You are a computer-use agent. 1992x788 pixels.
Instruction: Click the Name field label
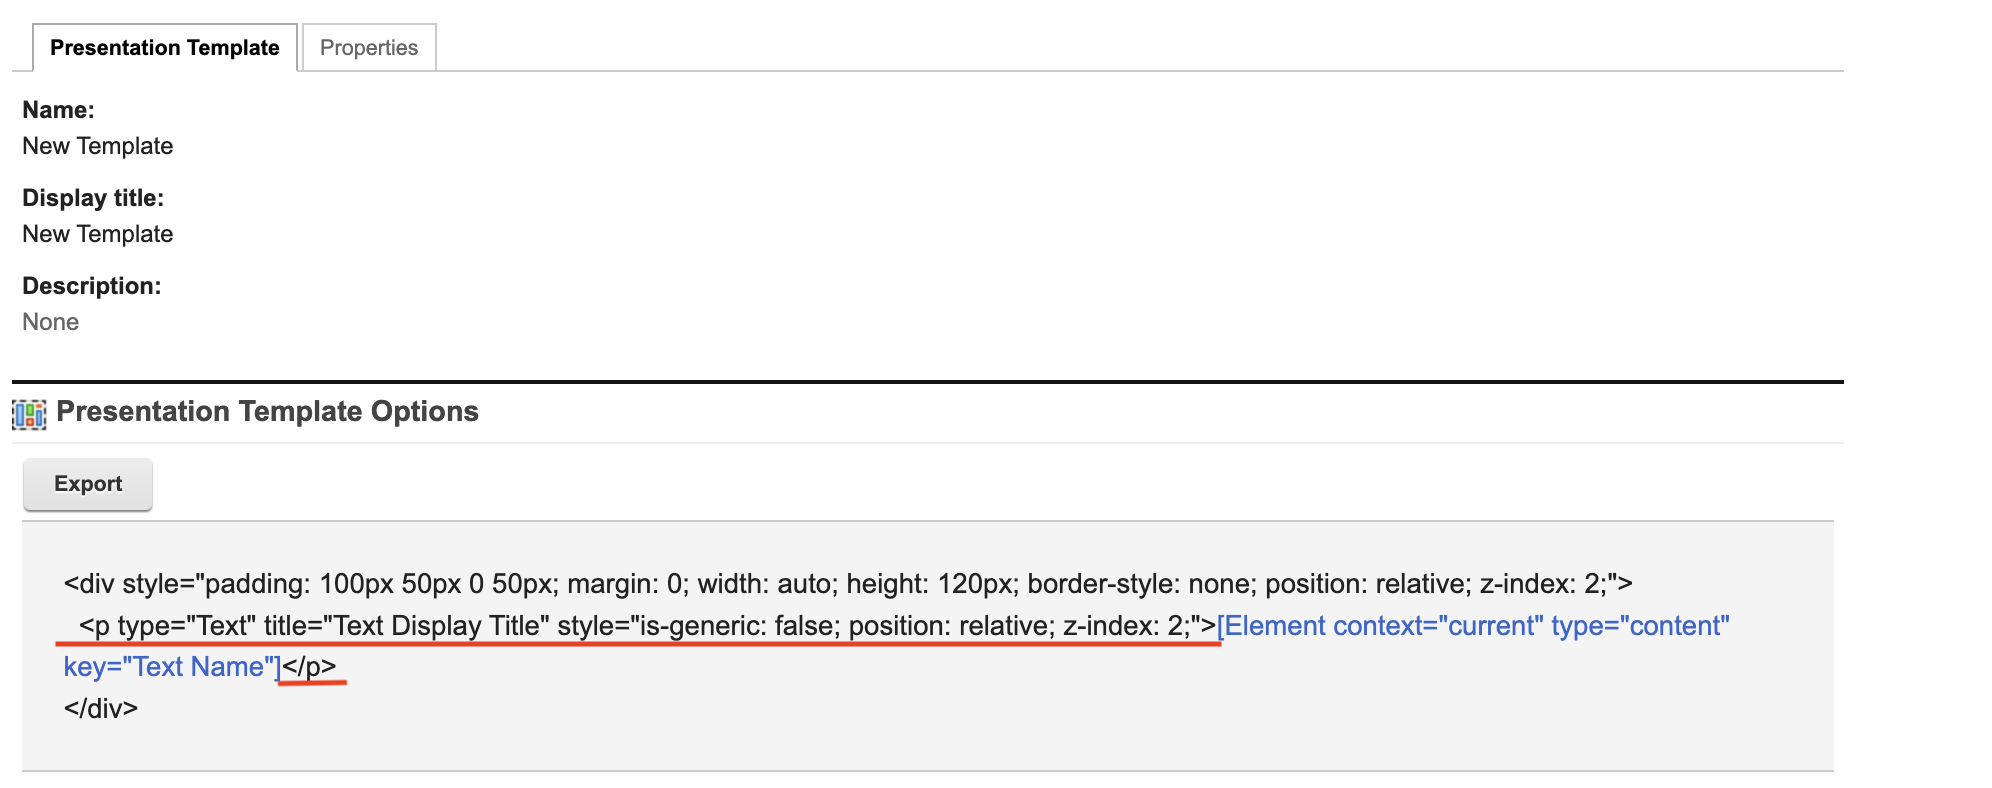(x=58, y=110)
